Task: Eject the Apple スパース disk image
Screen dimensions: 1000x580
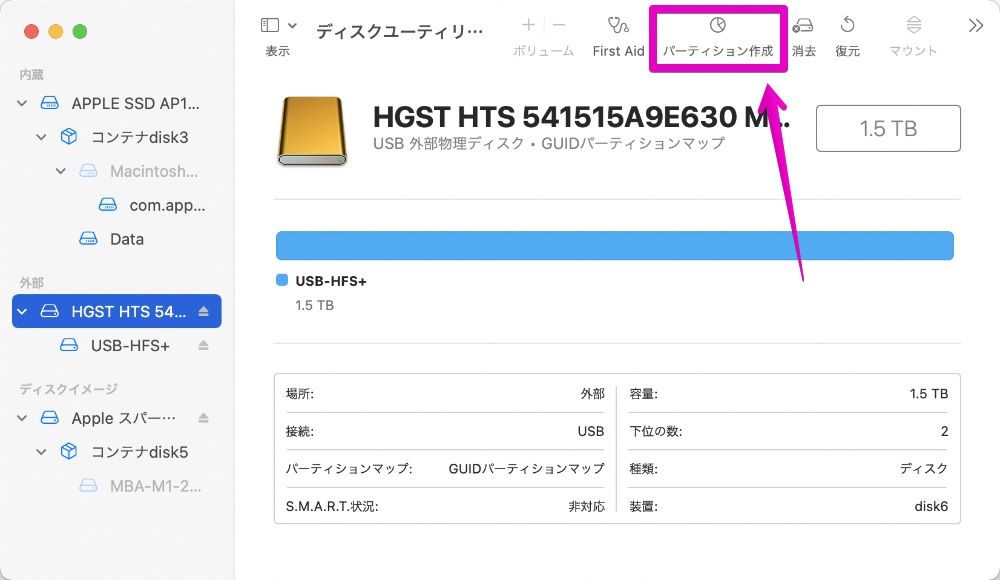Action: tap(203, 418)
